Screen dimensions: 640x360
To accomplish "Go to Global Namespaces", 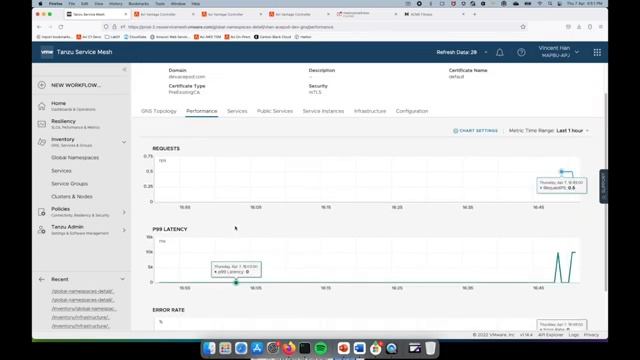I will coord(75,158).
